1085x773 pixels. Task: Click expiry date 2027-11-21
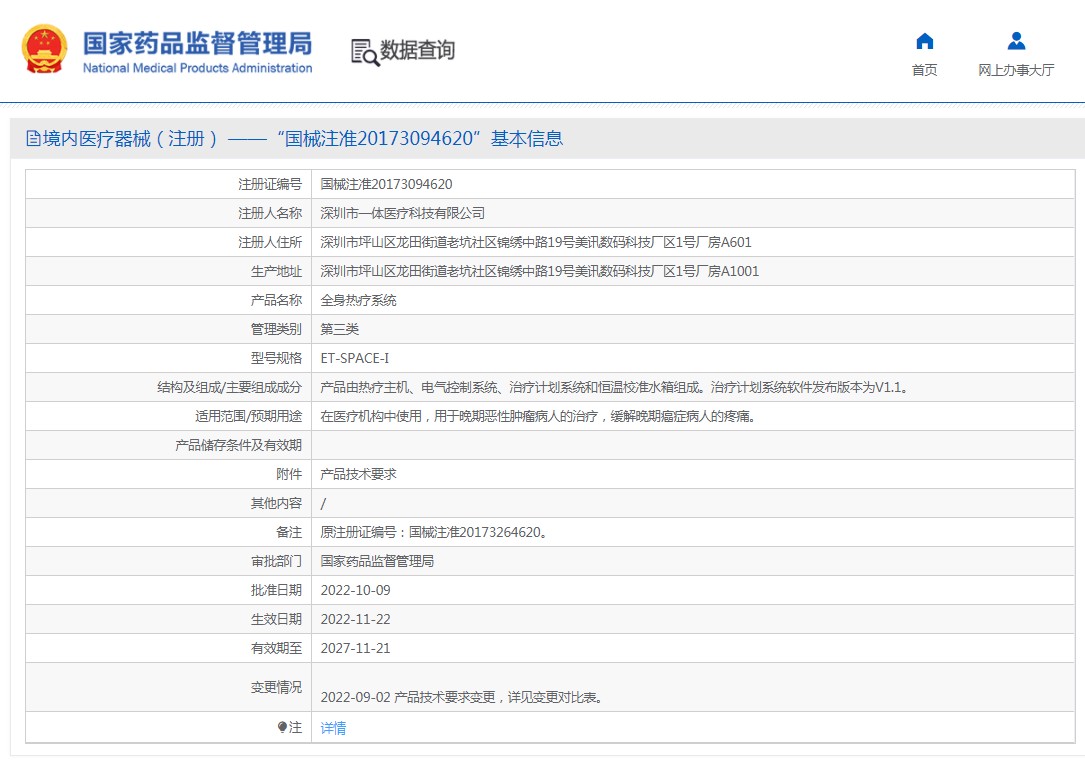[355, 648]
